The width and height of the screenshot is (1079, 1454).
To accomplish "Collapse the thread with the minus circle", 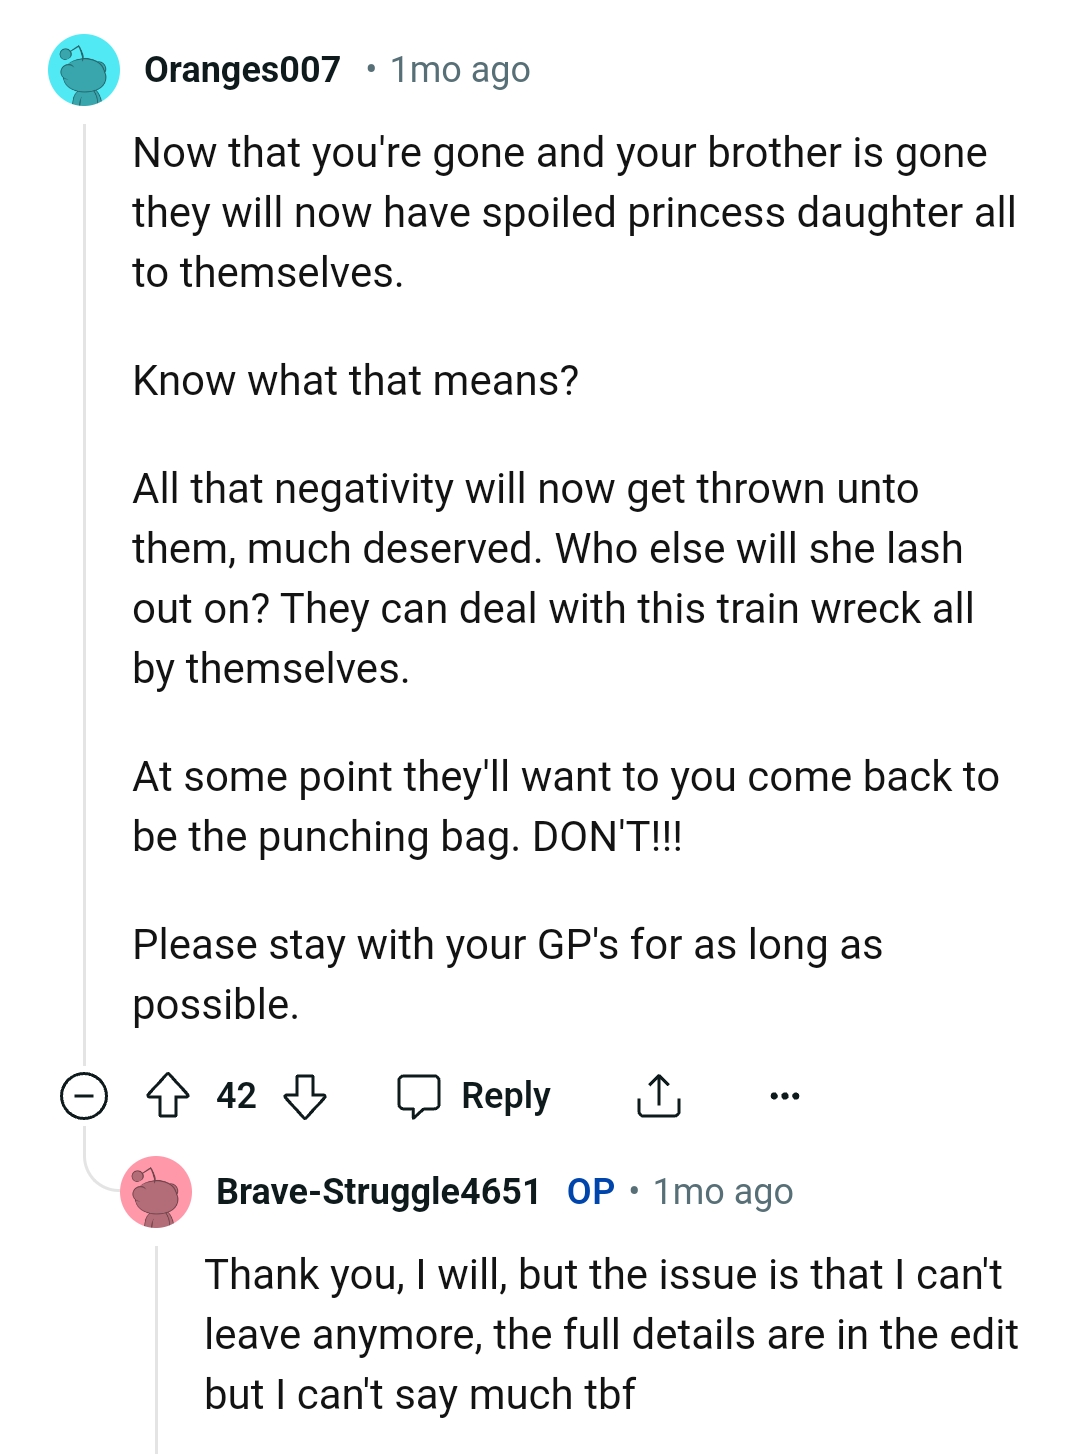I will (x=84, y=1095).
